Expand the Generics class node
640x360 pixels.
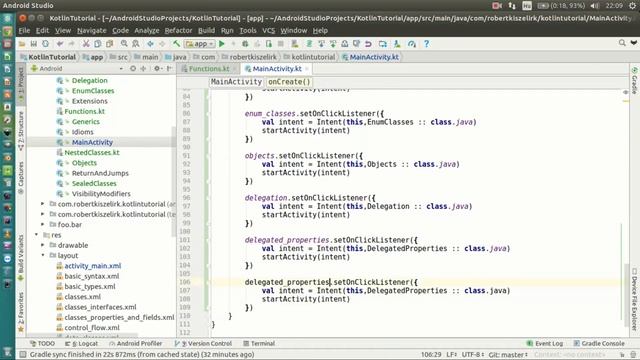coord(67,122)
